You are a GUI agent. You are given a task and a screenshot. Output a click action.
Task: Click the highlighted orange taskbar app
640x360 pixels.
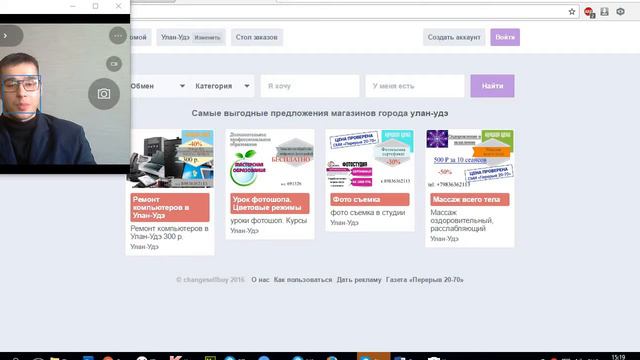pyautogui.click(x=373, y=356)
